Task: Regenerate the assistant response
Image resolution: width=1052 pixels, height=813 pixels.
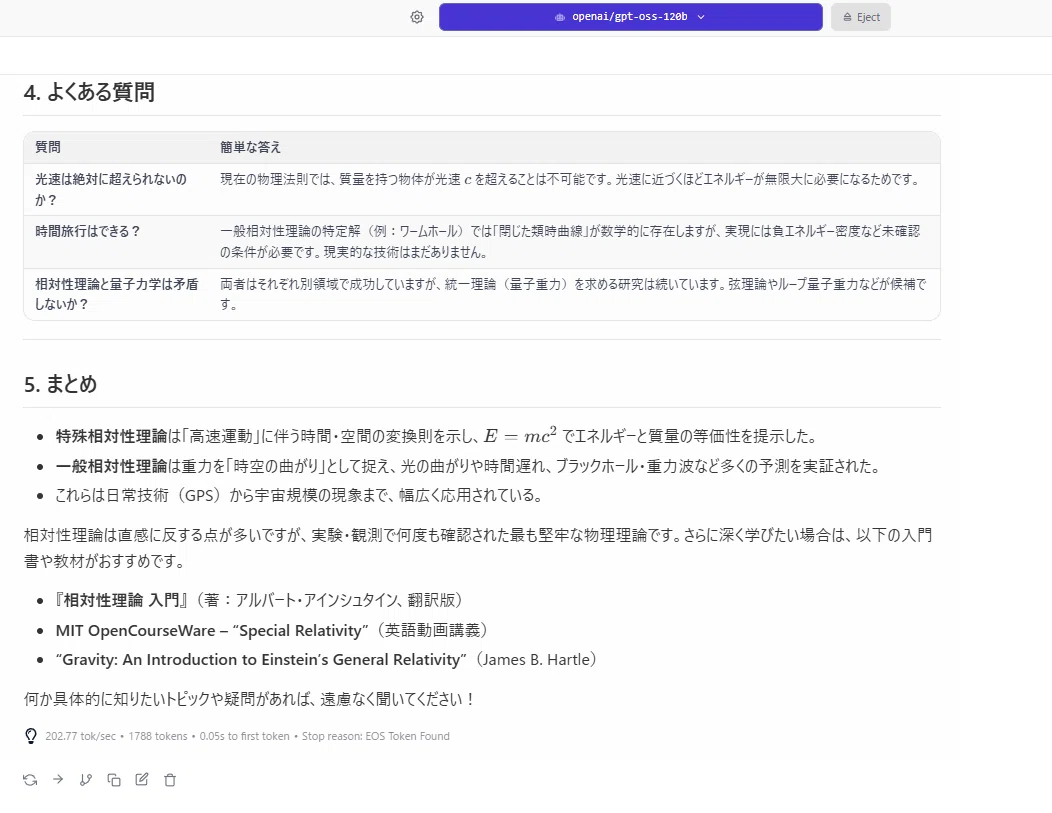Action: click(30, 779)
